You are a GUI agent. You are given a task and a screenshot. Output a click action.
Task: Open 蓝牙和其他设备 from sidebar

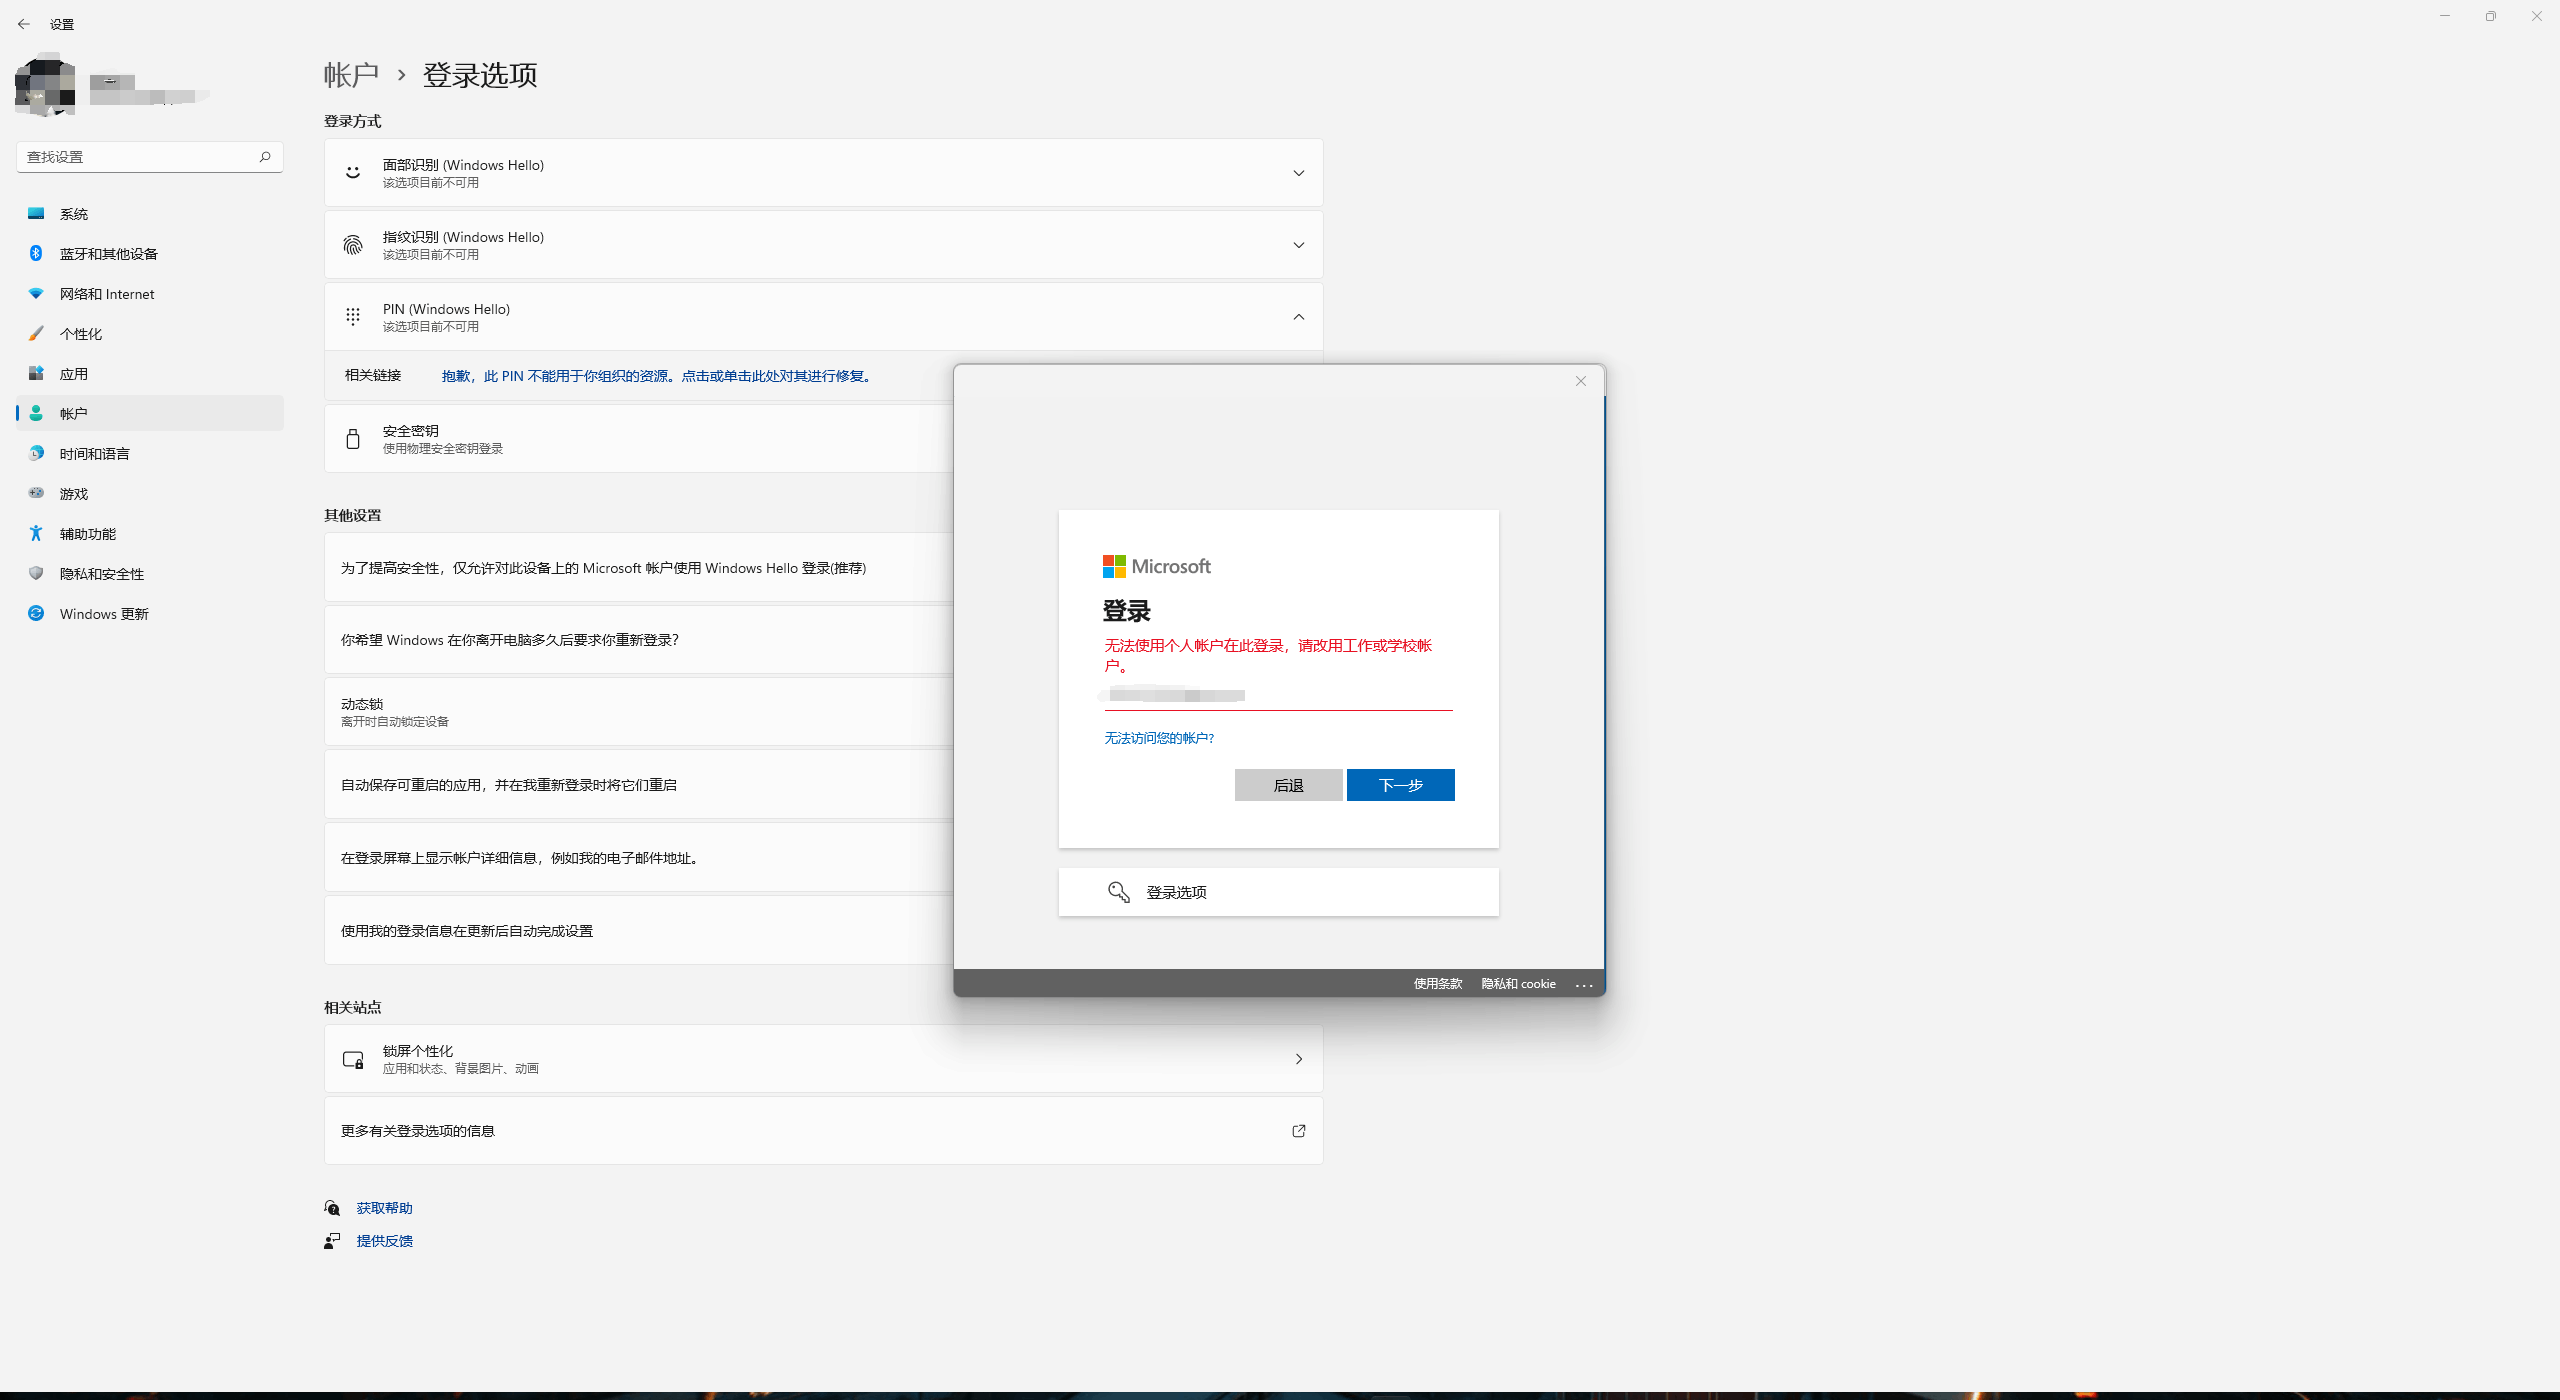pyautogui.click(x=108, y=254)
